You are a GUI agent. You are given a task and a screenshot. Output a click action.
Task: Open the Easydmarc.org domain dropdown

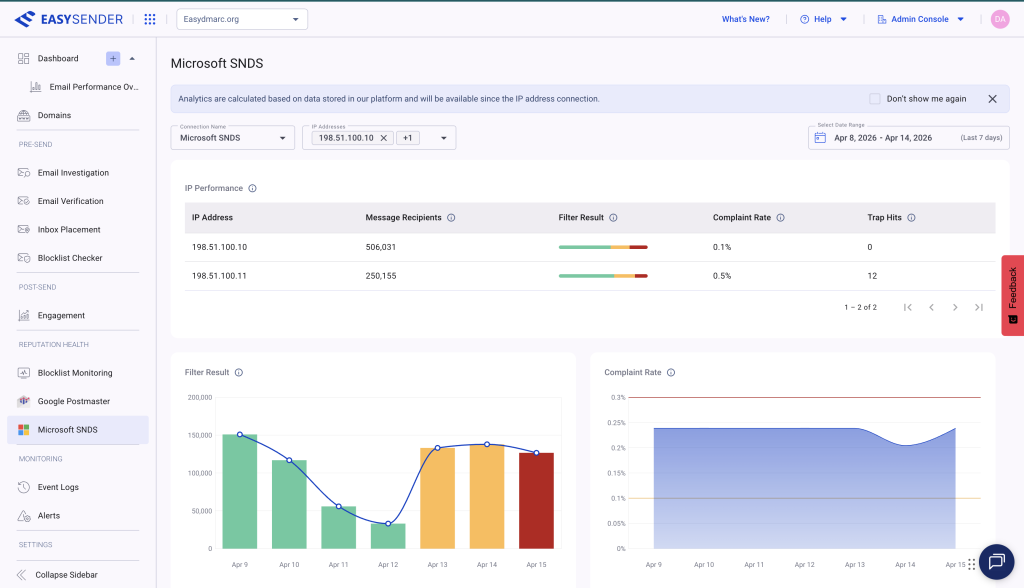pyautogui.click(x=242, y=19)
